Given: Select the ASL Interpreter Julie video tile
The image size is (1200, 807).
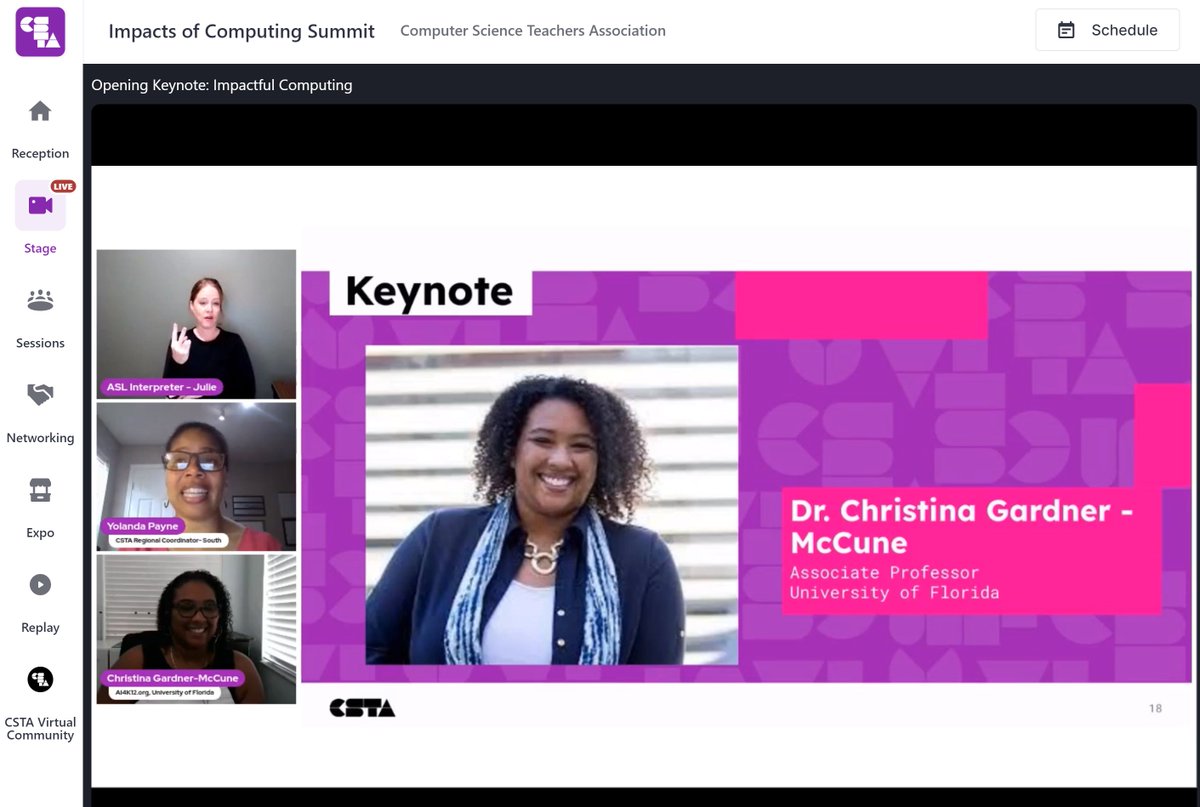Looking at the screenshot, I should point(196,324).
